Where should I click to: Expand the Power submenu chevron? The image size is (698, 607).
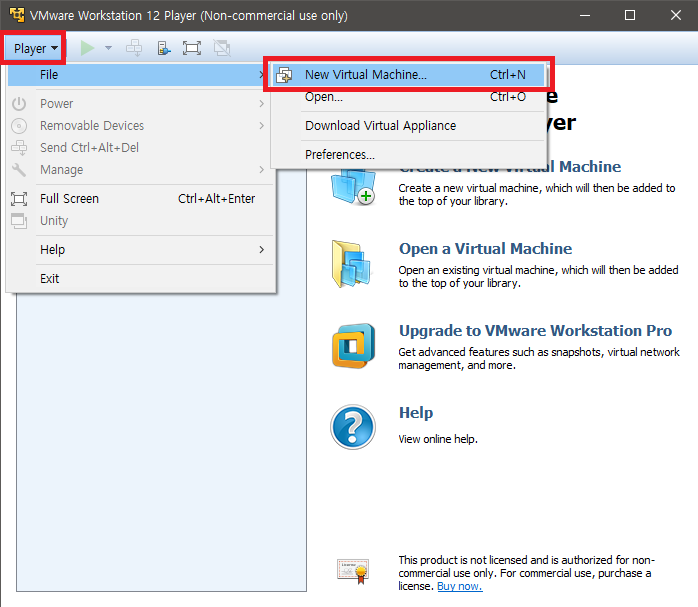pyautogui.click(x=262, y=104)
